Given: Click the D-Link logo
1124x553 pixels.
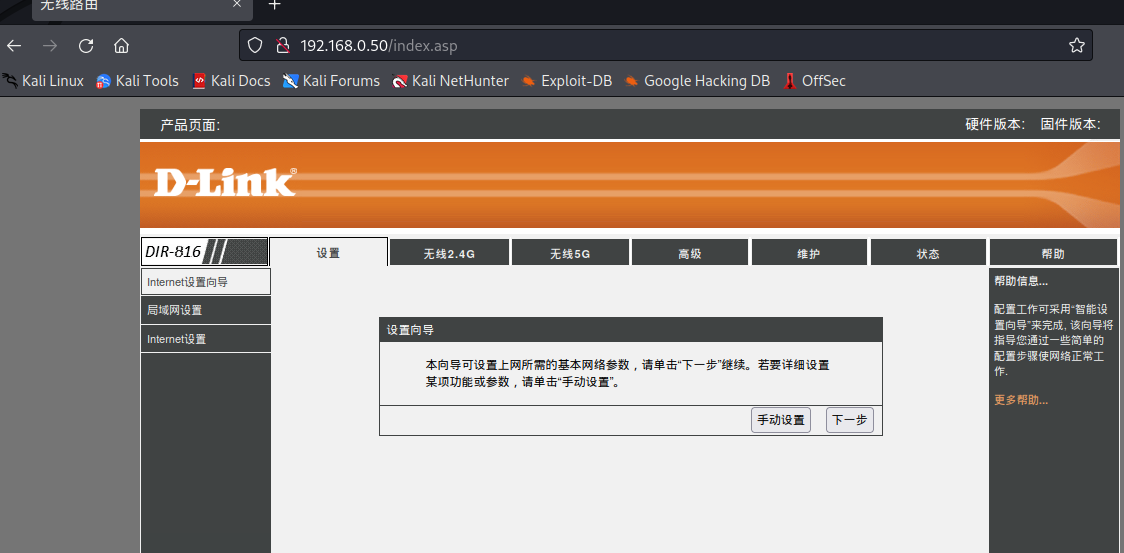Looking at the screenshot, I should tap(225, 182).
